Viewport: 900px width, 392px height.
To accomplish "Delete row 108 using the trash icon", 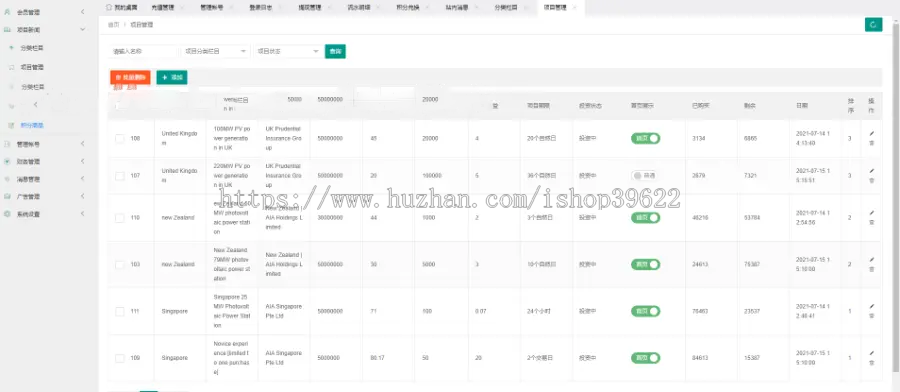I will (x=872, y=143).
